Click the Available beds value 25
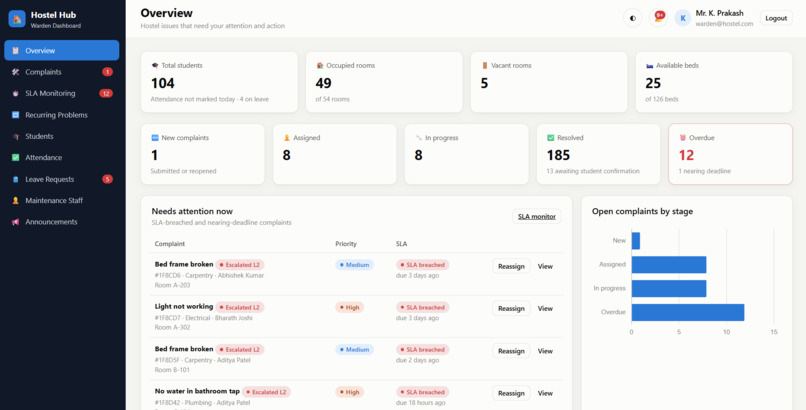 653,83
